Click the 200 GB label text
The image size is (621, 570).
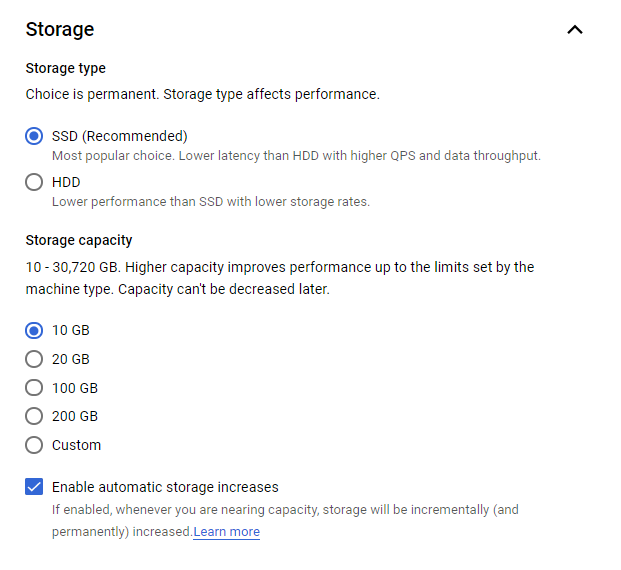74,416
